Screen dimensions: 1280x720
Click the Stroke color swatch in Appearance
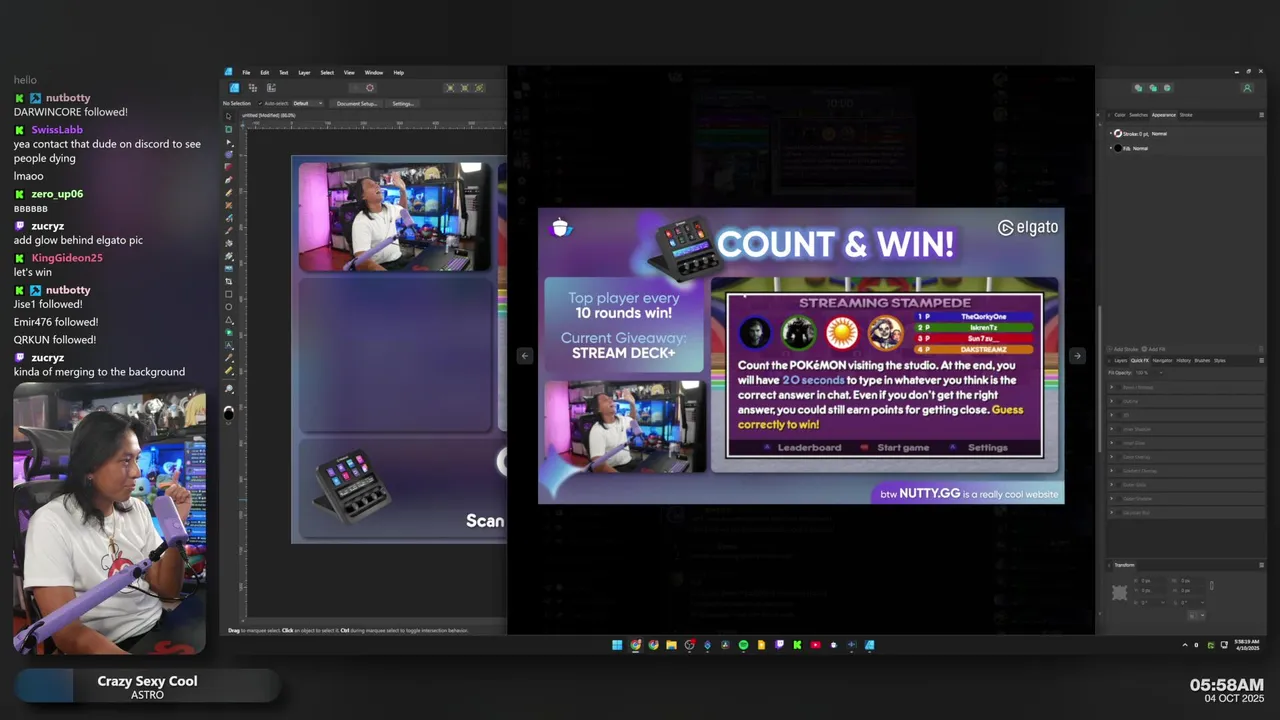click(1117, 133)
